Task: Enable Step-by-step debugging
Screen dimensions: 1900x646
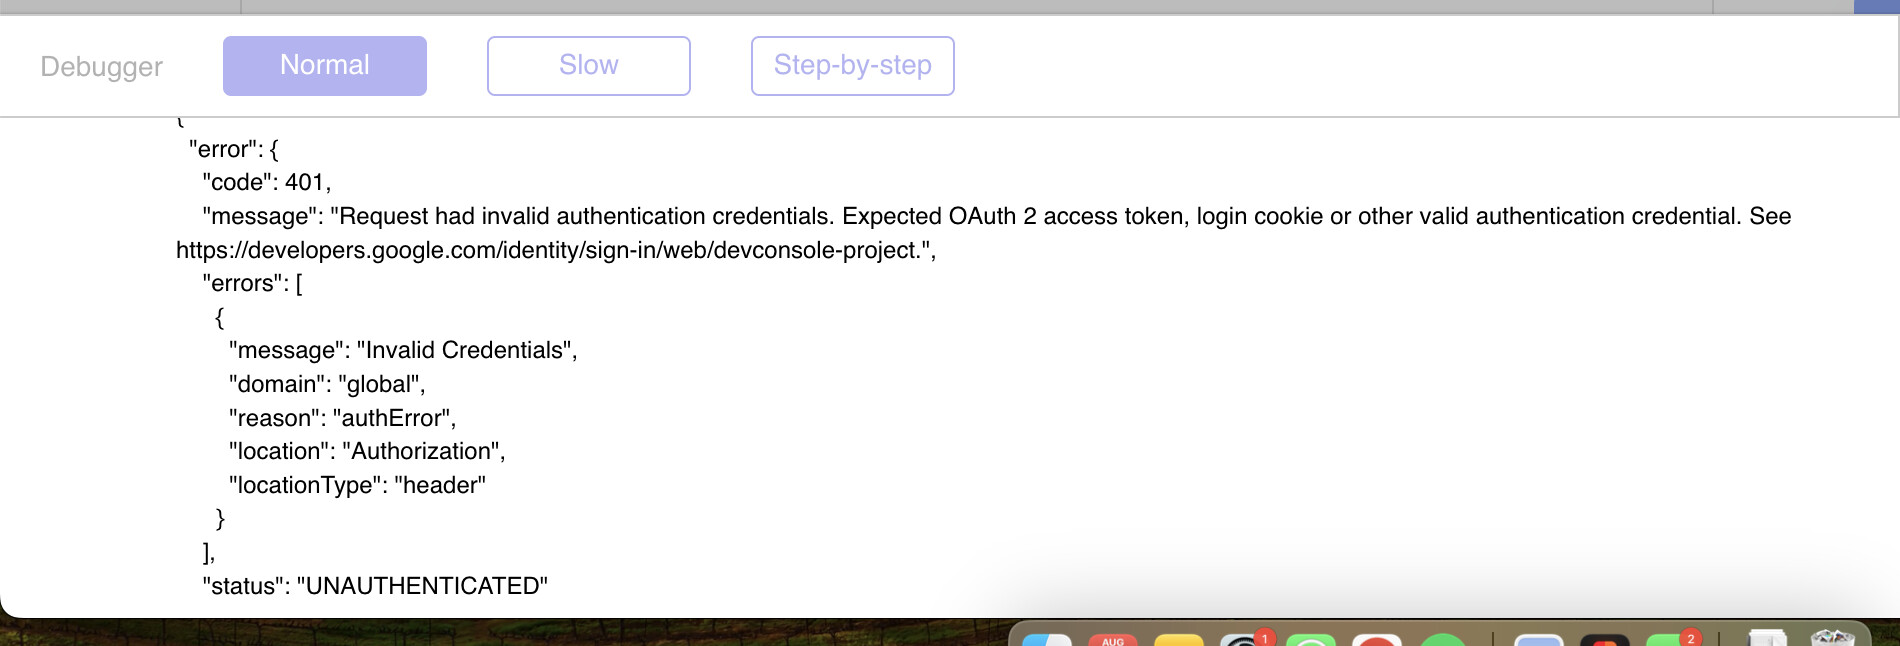Action: [853, 66]
